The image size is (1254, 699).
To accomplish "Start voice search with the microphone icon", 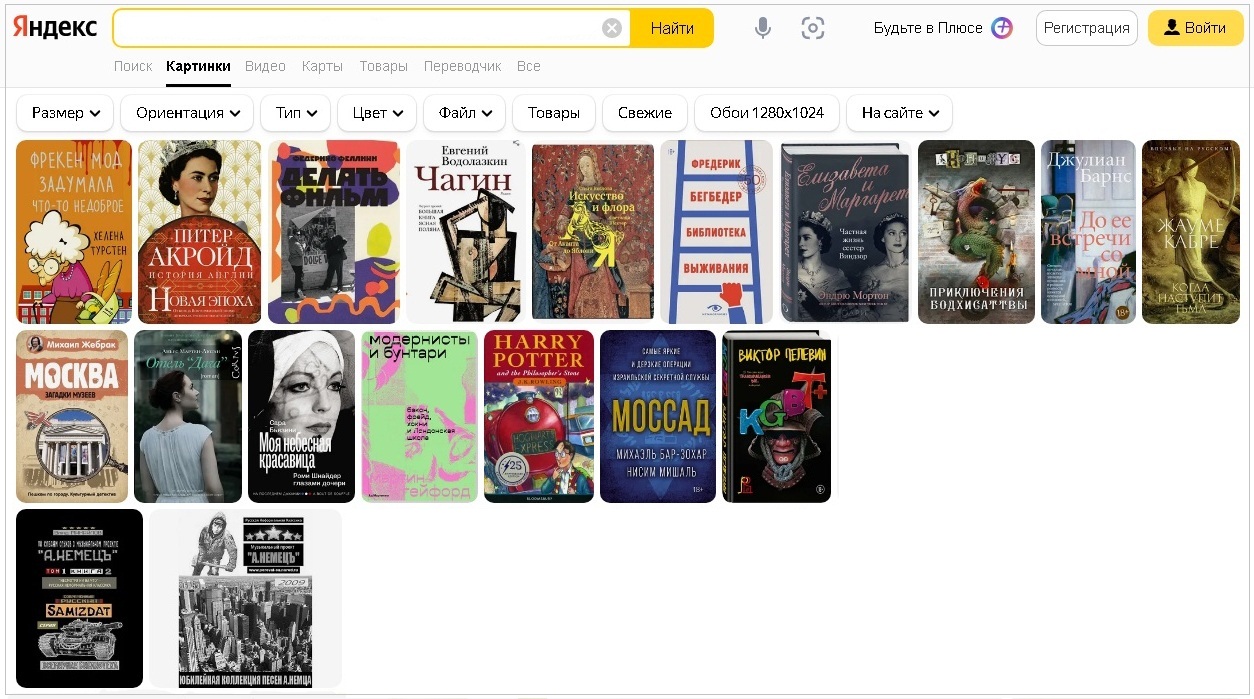I will click(x=763, y=28).
